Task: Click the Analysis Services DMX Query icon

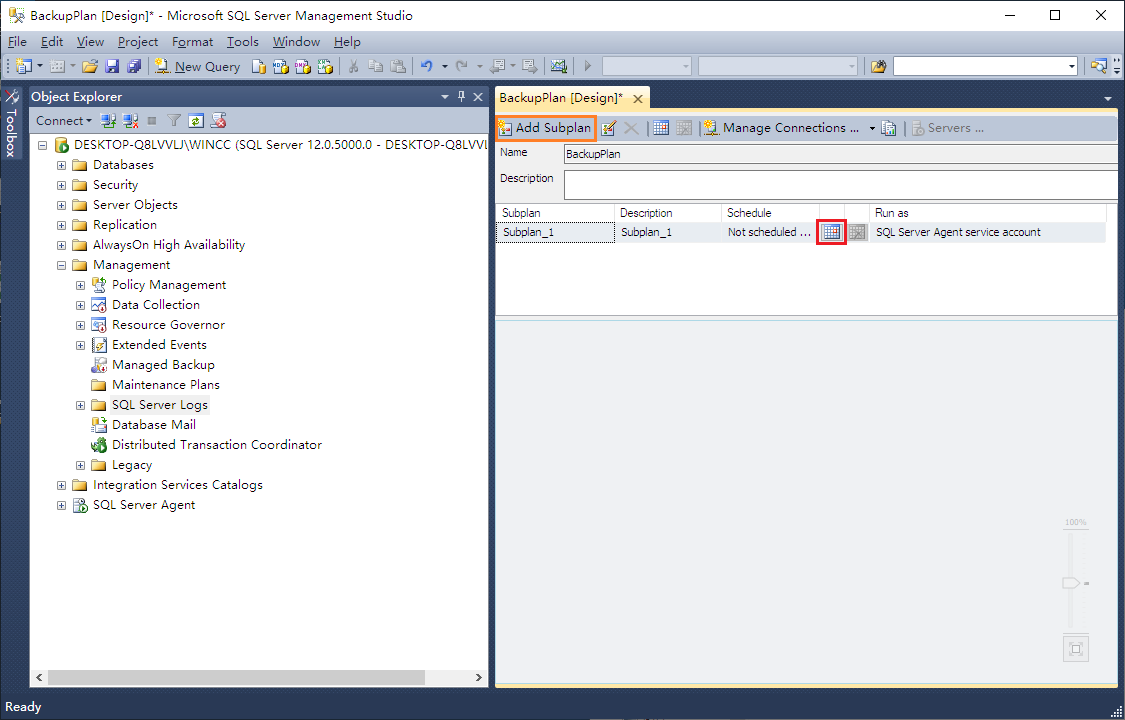Action: coord(303,67)
